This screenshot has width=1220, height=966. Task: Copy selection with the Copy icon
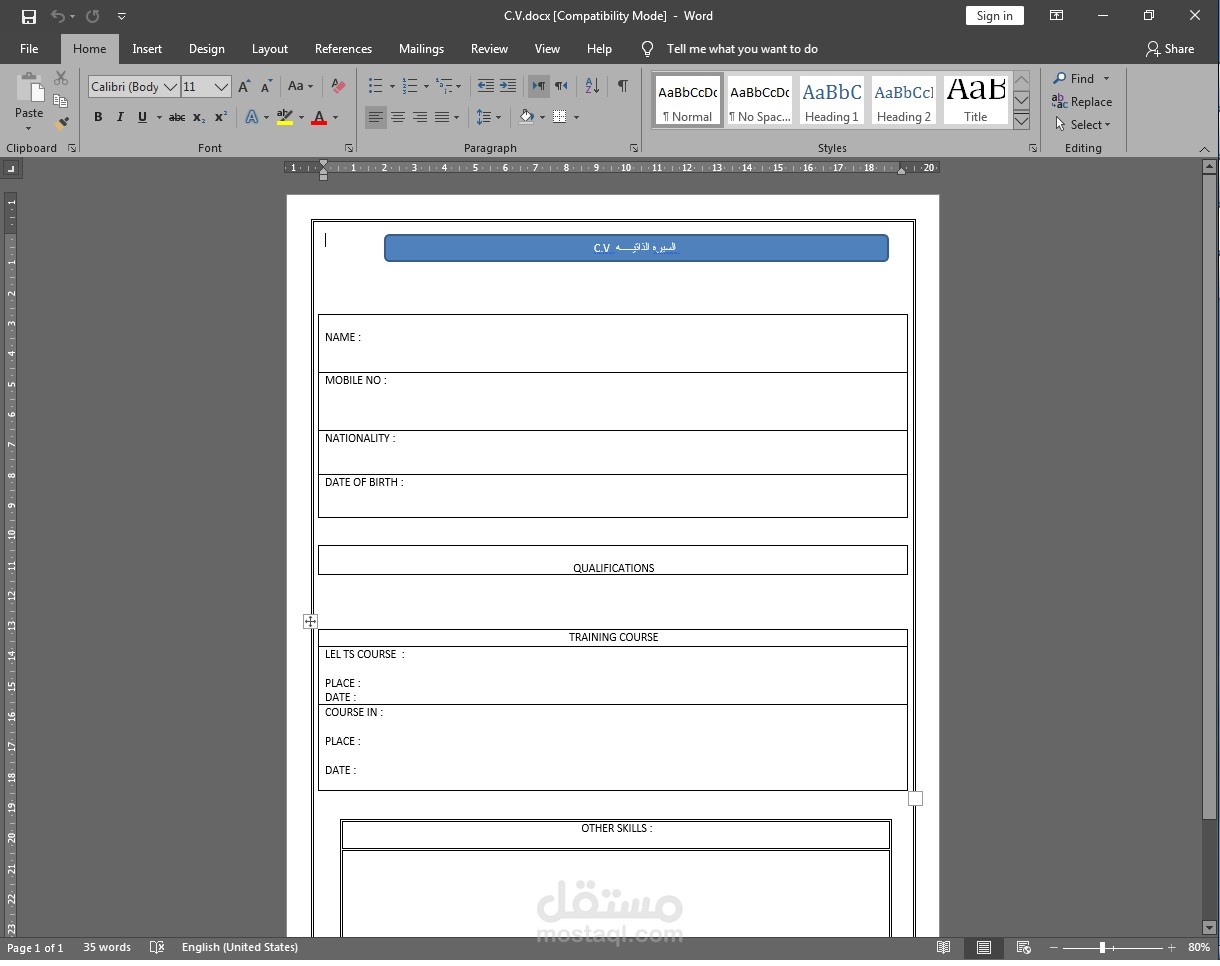pos(61,101)
